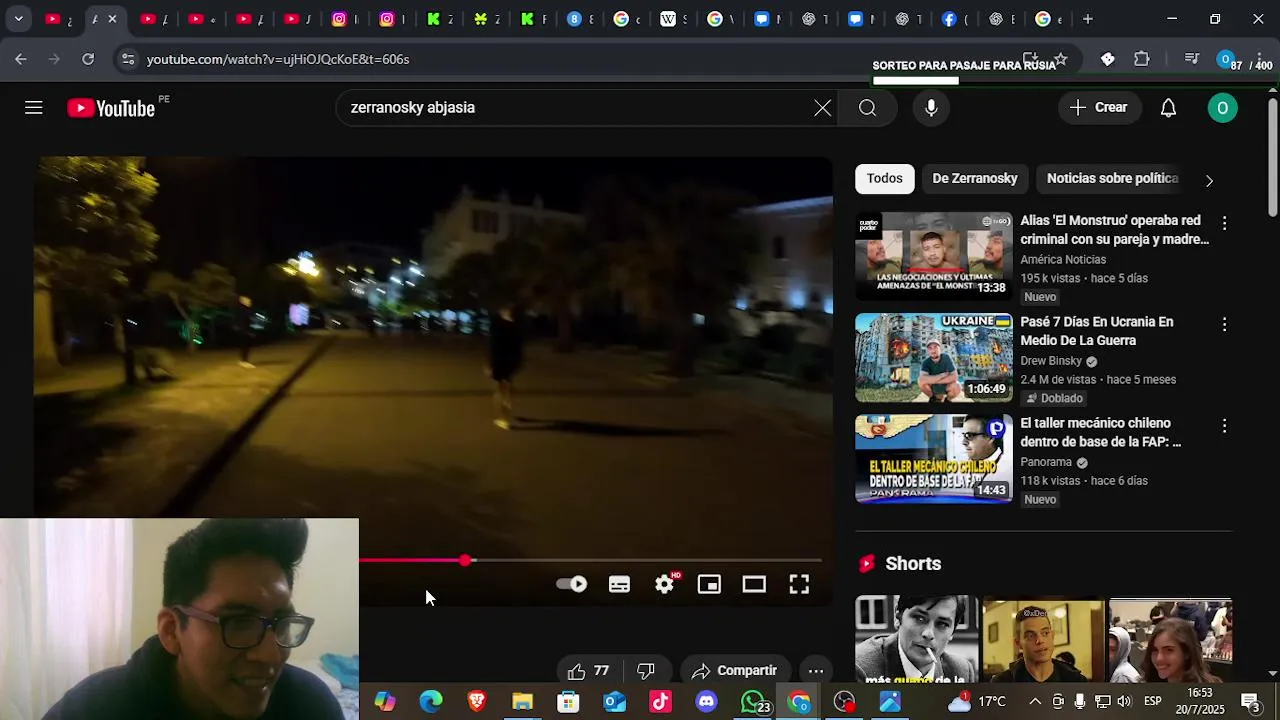The width and height of the screenshot is (1280, 720).
Task: View site information icon in address bar
Action: coord(127,59)
